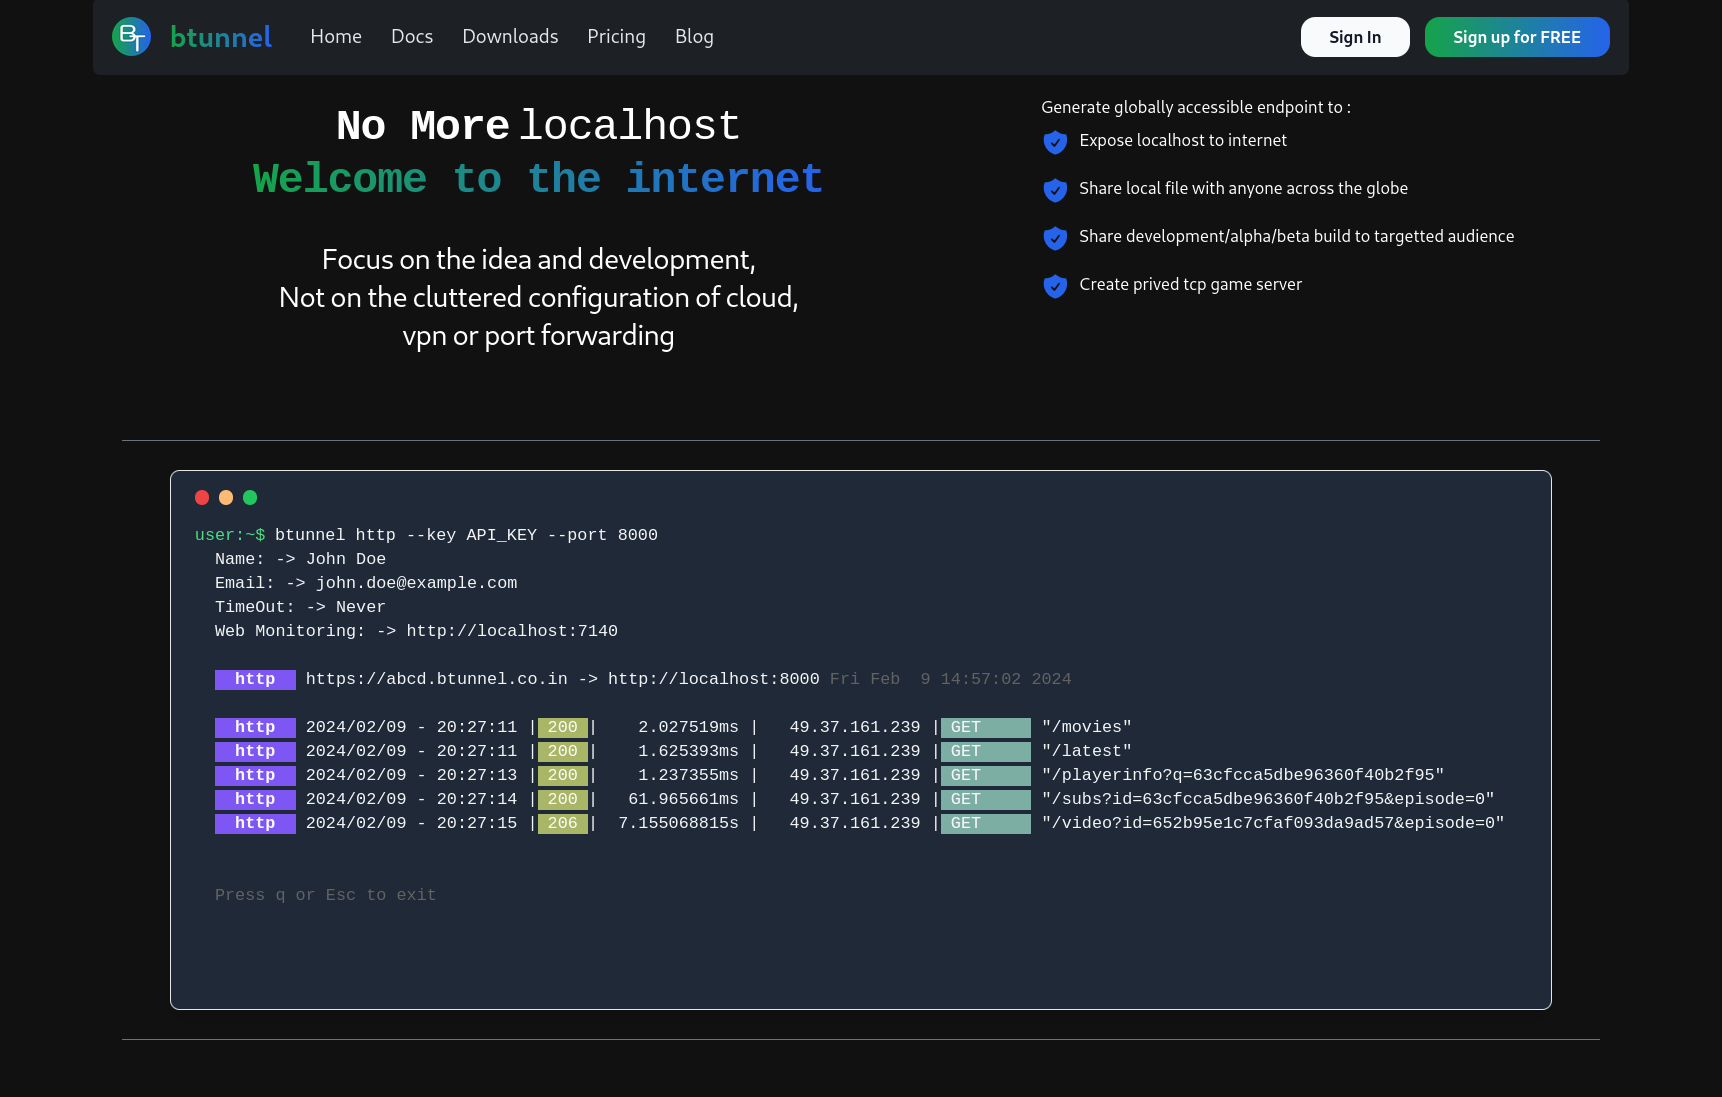Viewport: 1722px width, 1097px height.
Task: Click the 'Name: -> John Doe' line
Action: (300, 559)
